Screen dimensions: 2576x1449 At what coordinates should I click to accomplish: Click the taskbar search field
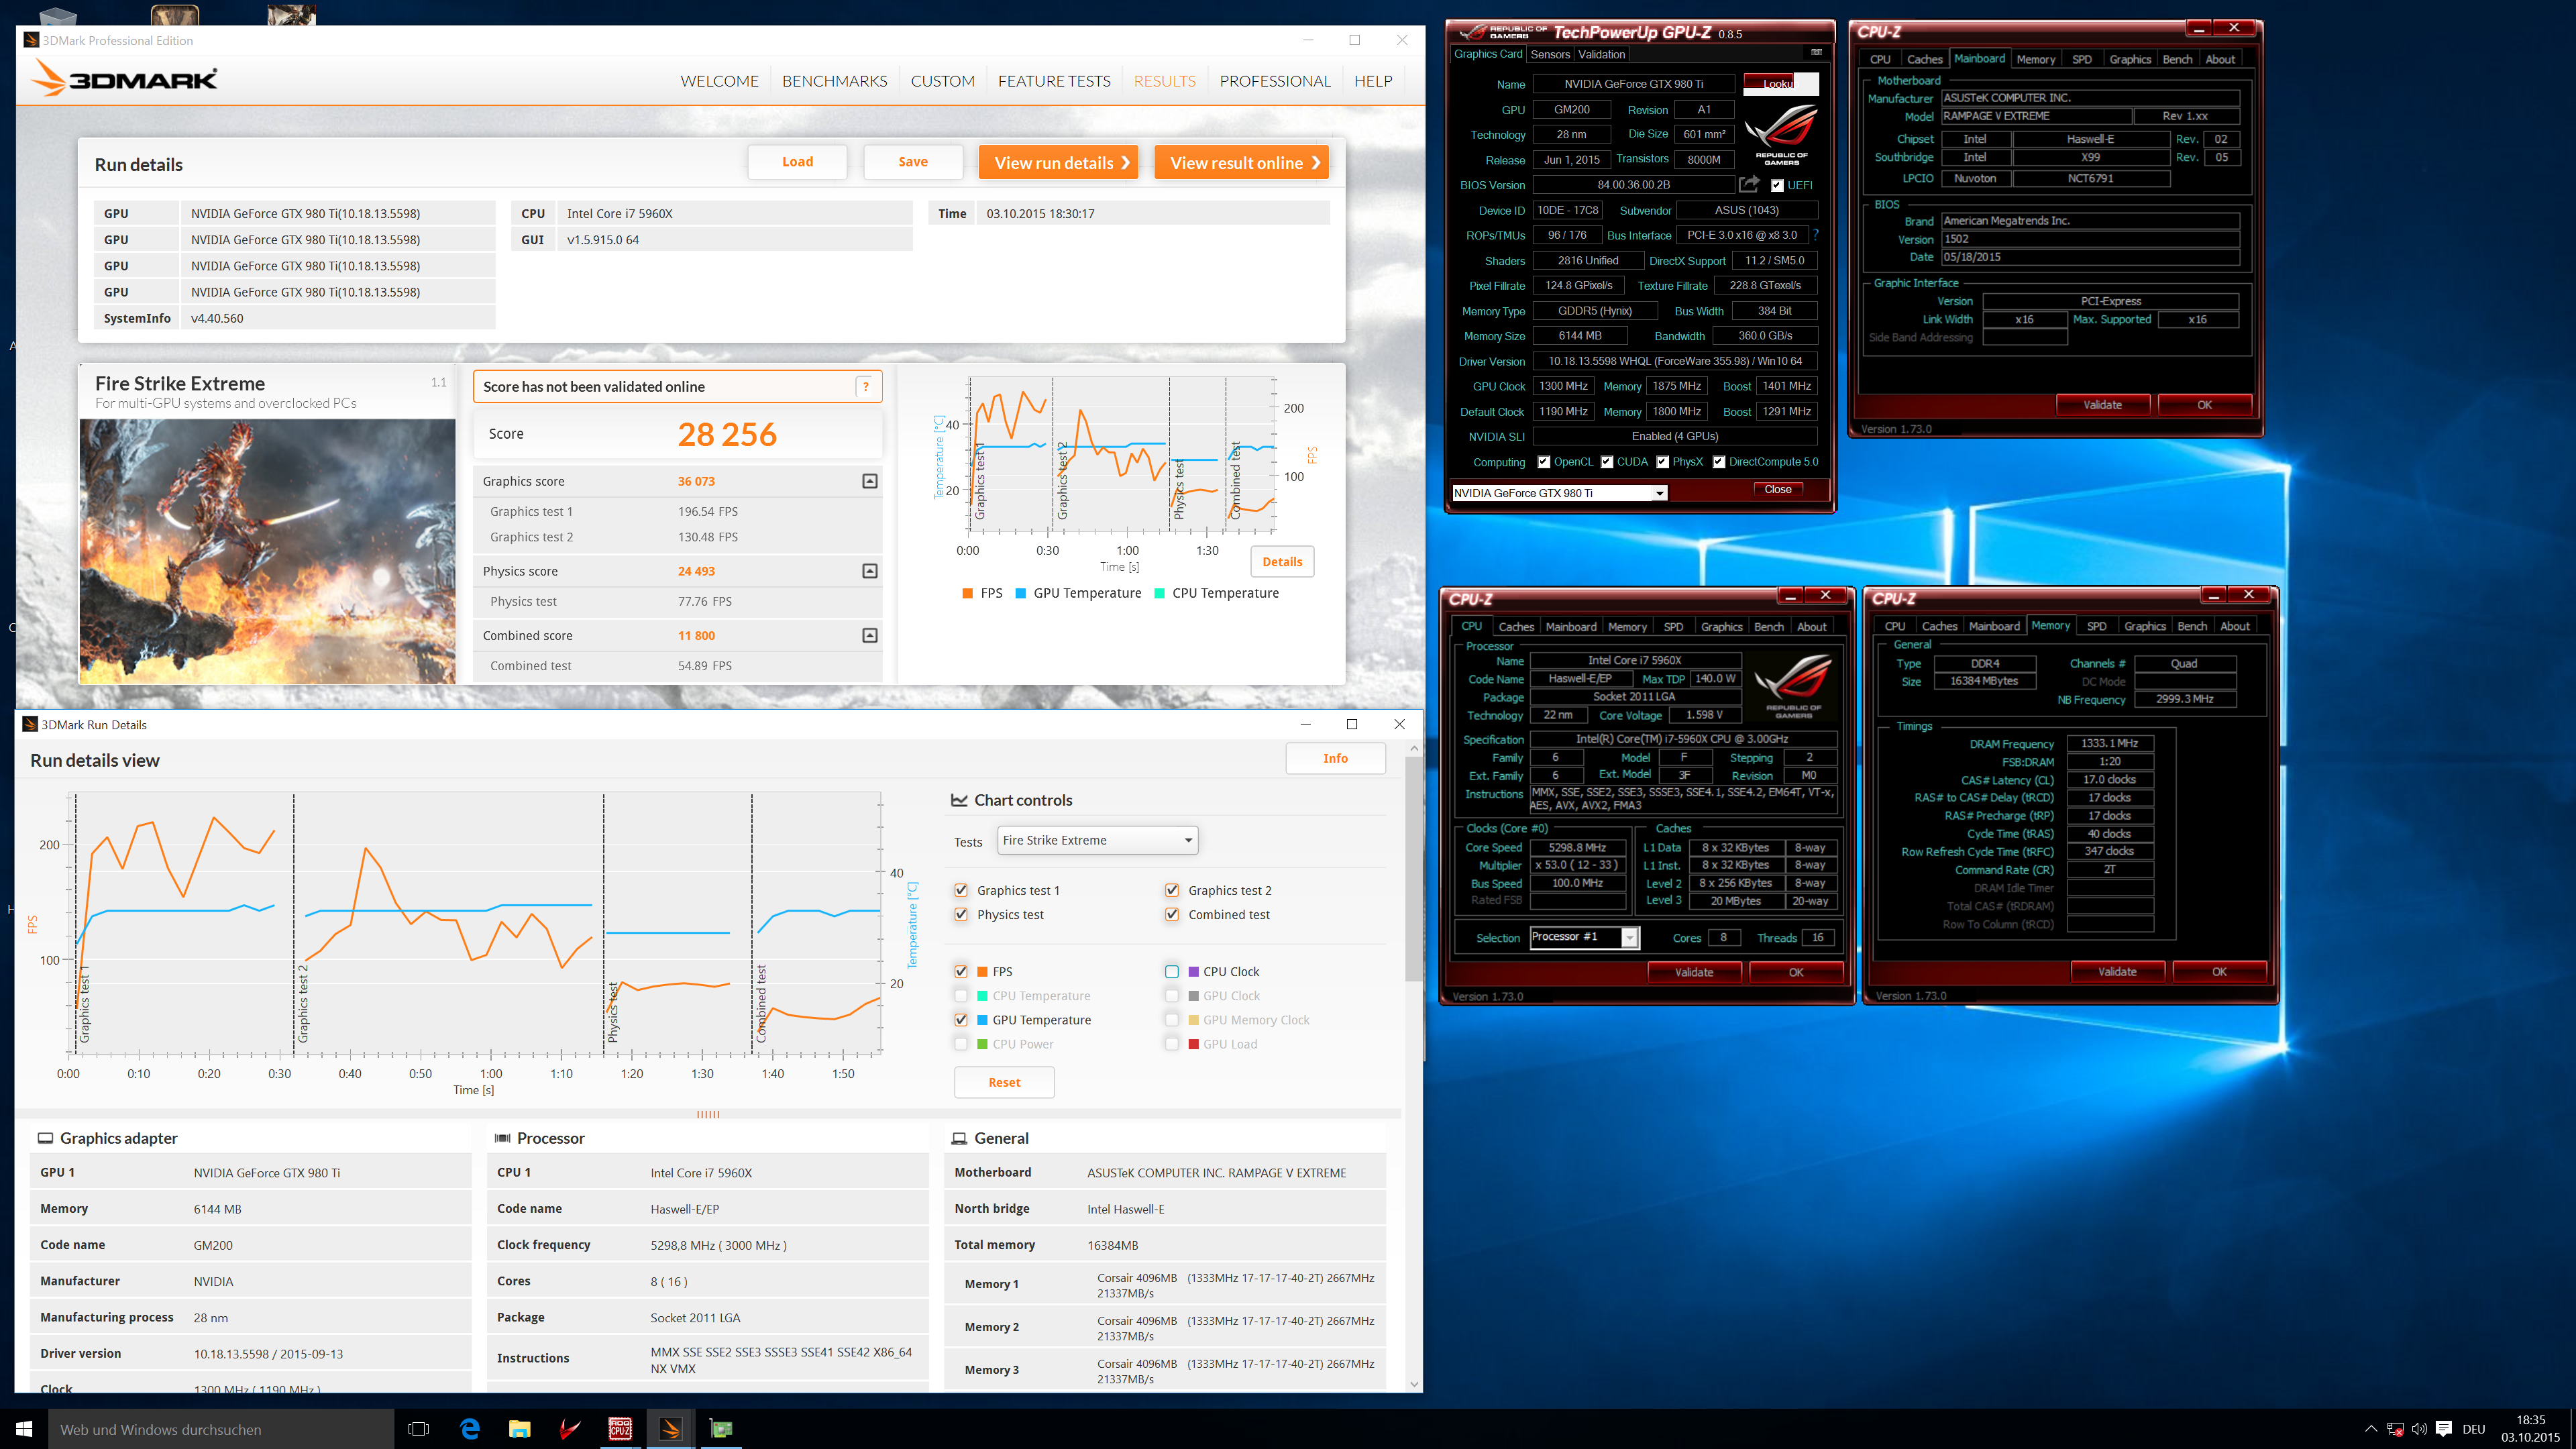point(221,1429)
